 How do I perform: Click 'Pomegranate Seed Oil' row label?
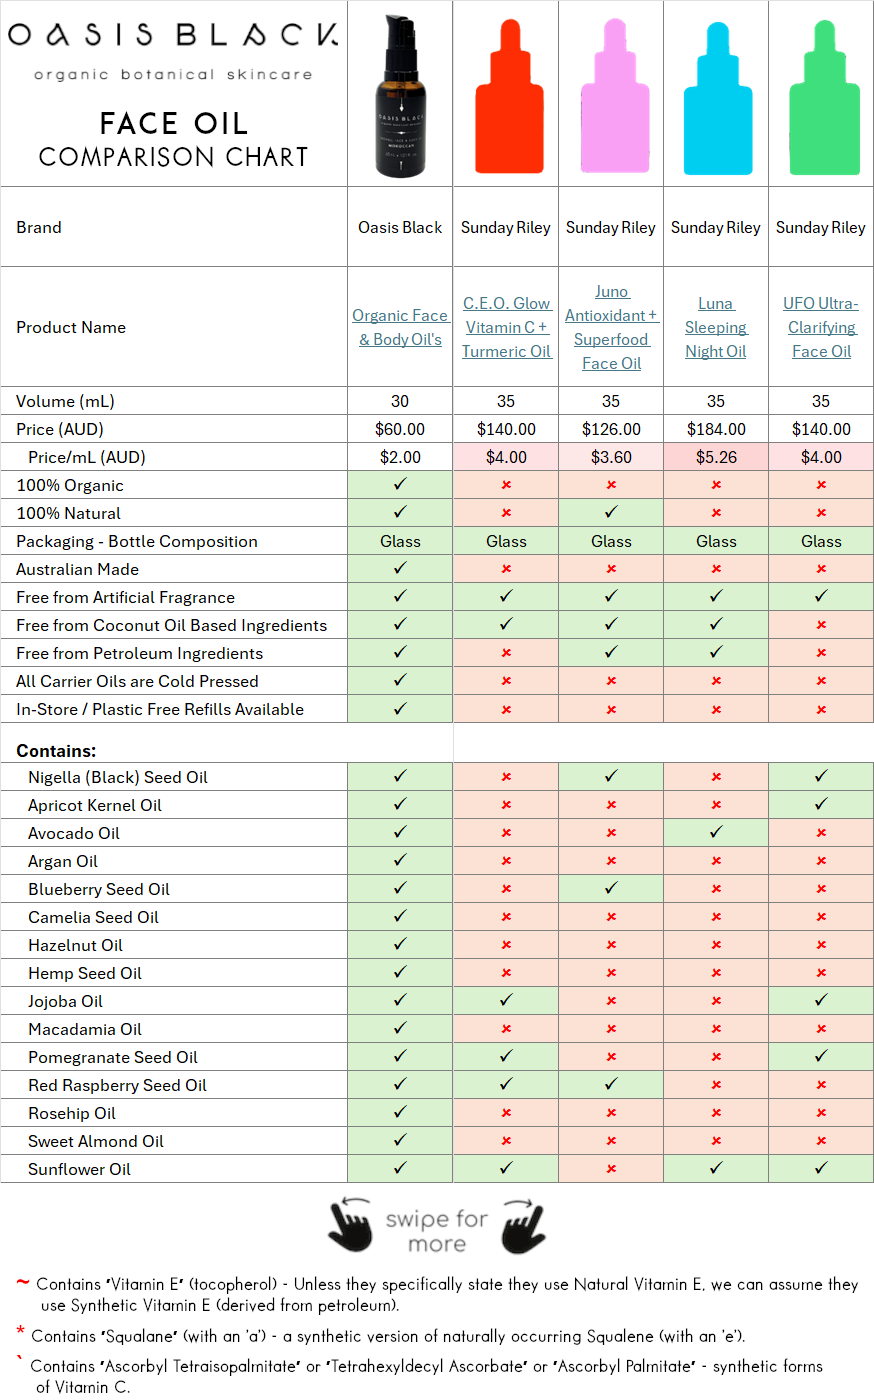click(x=113, y=1057)
